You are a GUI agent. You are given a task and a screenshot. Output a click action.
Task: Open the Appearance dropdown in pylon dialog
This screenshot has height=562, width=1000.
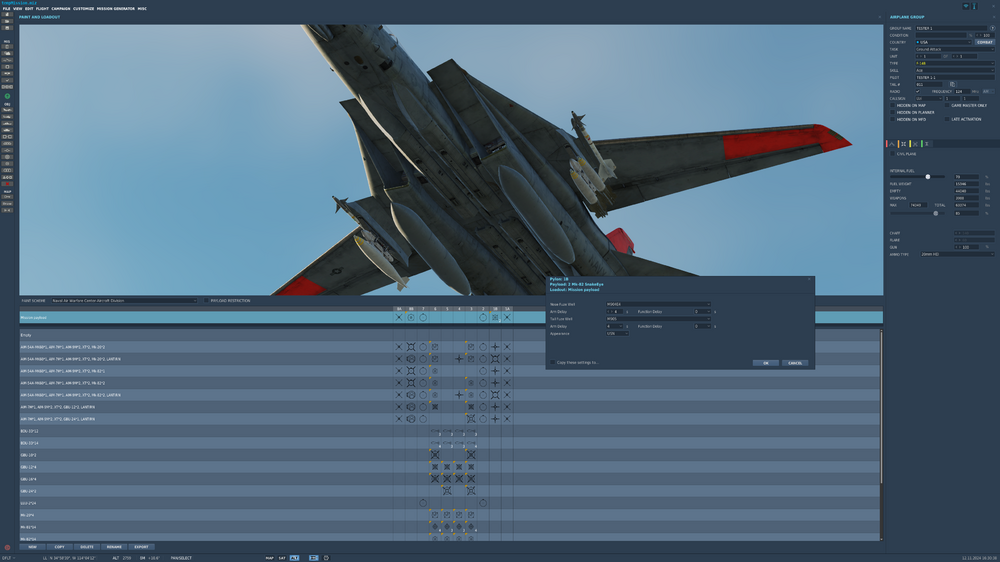pyautogui.click(x=617, y=334)
